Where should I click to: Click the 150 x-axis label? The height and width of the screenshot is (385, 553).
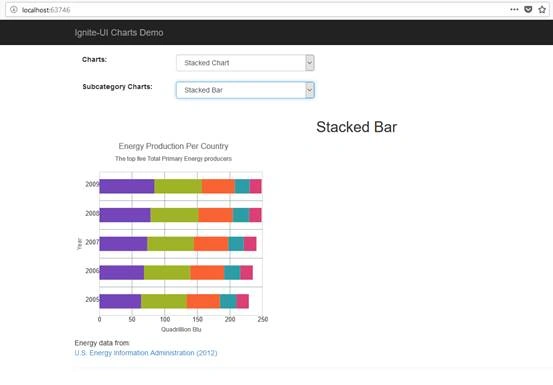(198, 319)
